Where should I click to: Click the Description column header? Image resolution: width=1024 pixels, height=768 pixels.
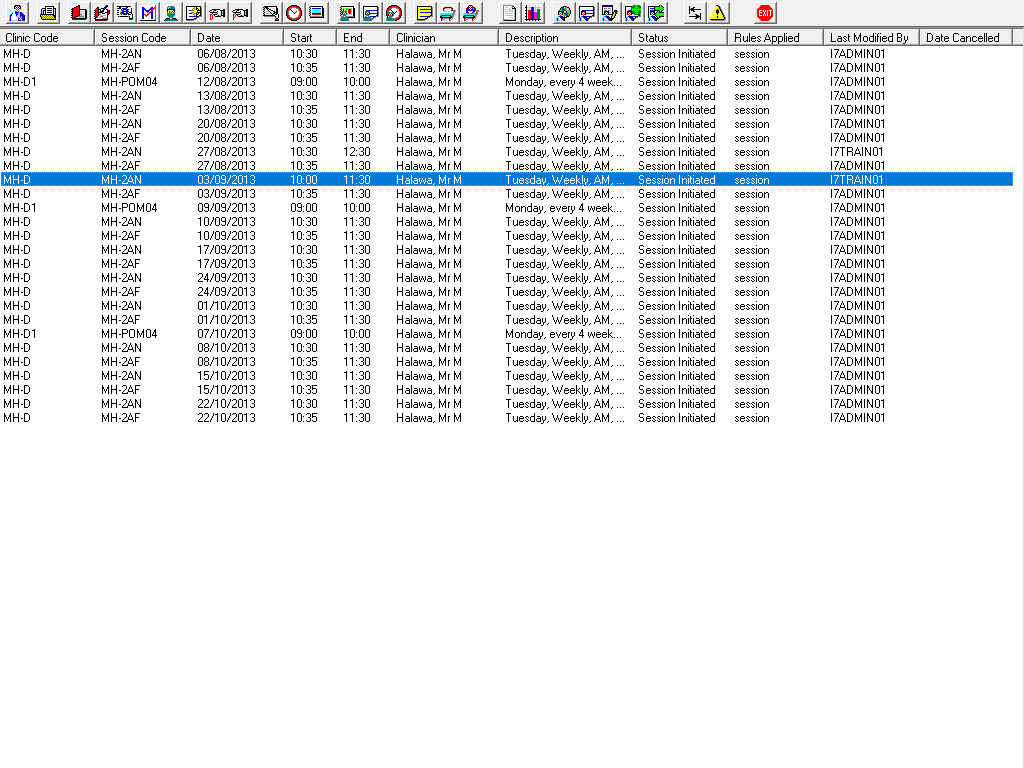click(565, 38)
